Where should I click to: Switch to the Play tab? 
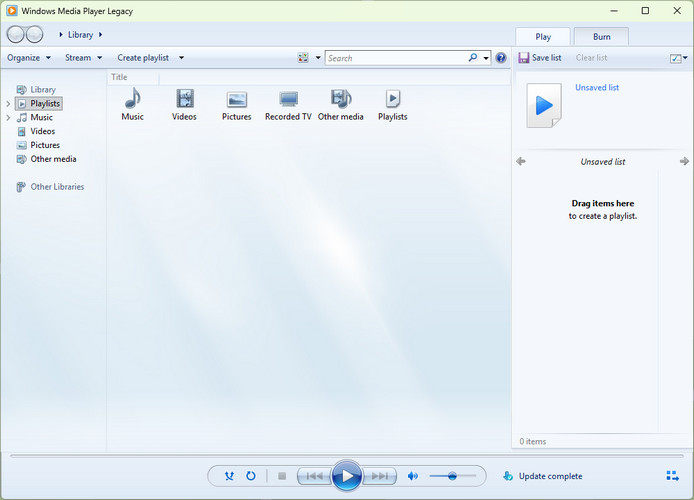pos(543,37)
